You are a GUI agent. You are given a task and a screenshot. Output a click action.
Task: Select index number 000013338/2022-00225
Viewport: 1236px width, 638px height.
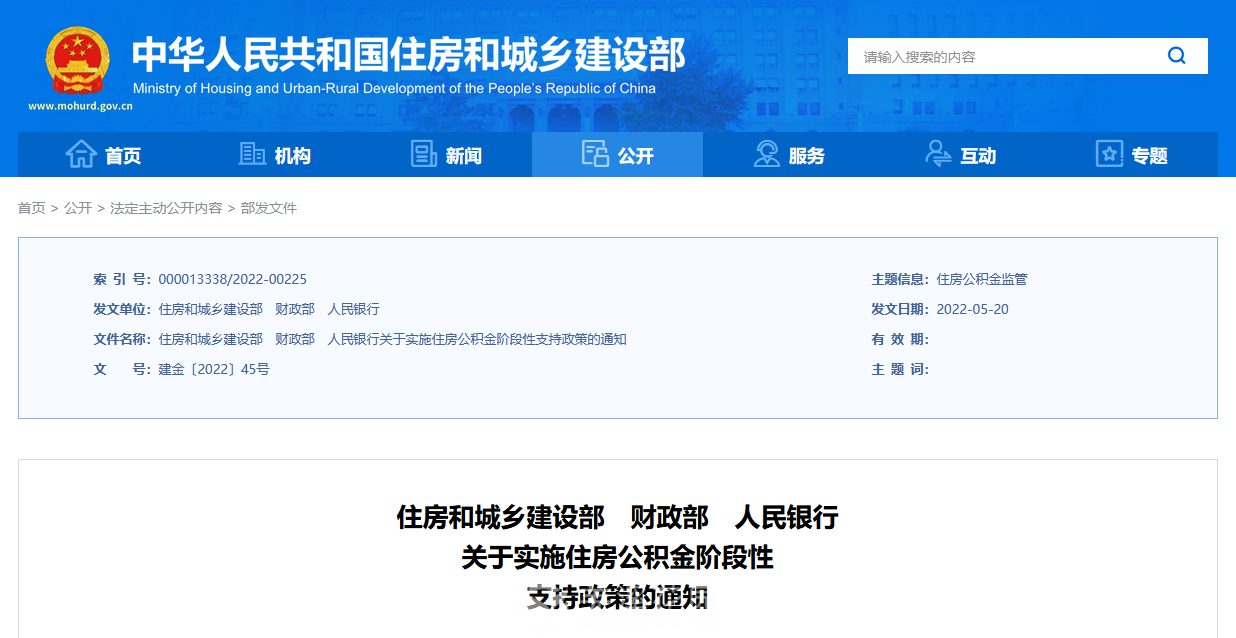click(x=232, y=279)
